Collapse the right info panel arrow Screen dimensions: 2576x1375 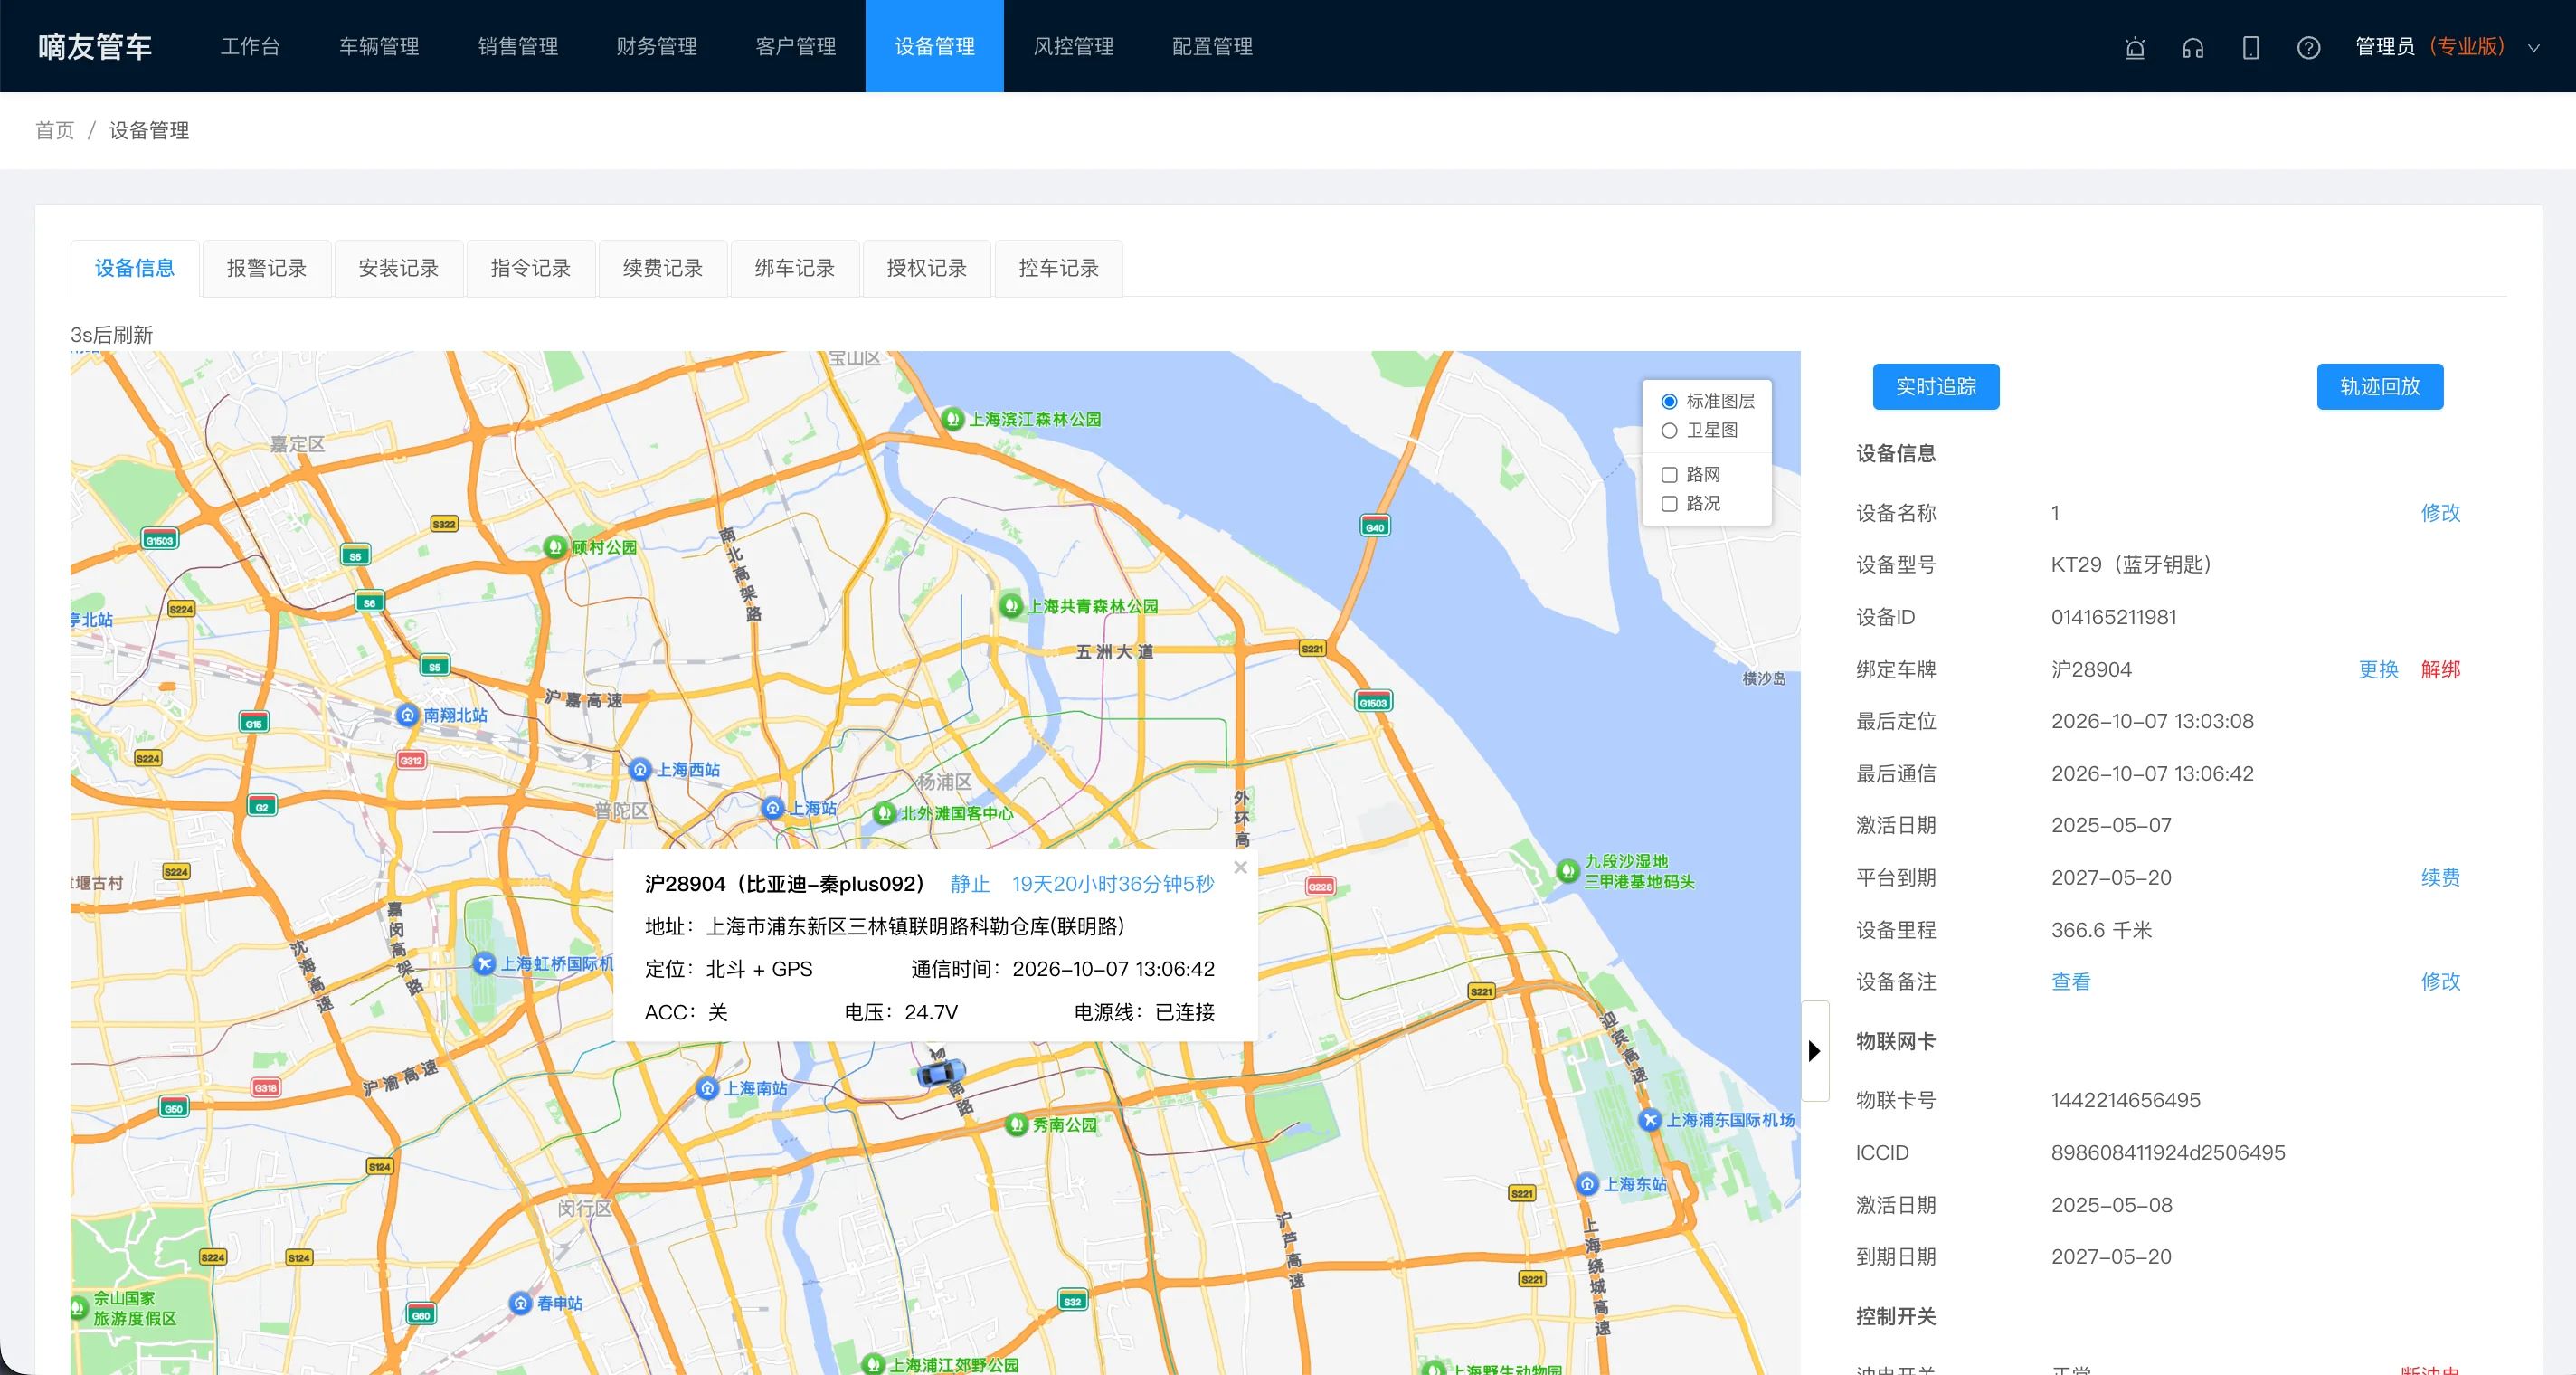tap(1815, 1051)
